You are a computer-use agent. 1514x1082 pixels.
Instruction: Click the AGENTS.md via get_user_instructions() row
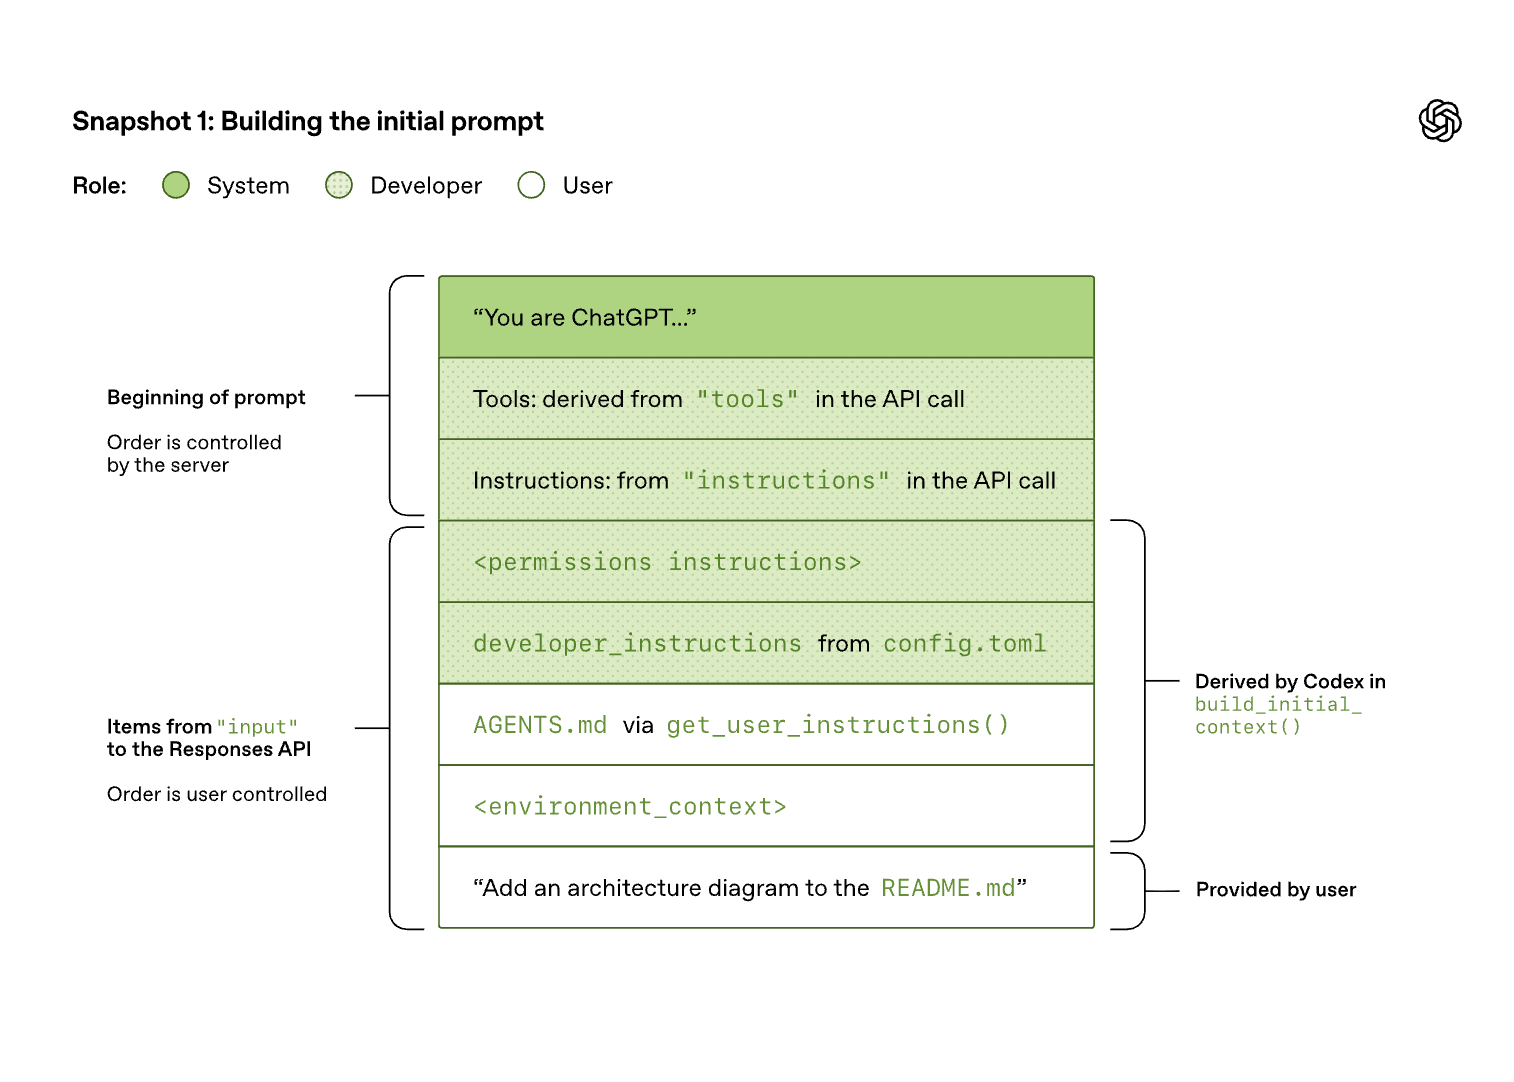click(766, 725)
